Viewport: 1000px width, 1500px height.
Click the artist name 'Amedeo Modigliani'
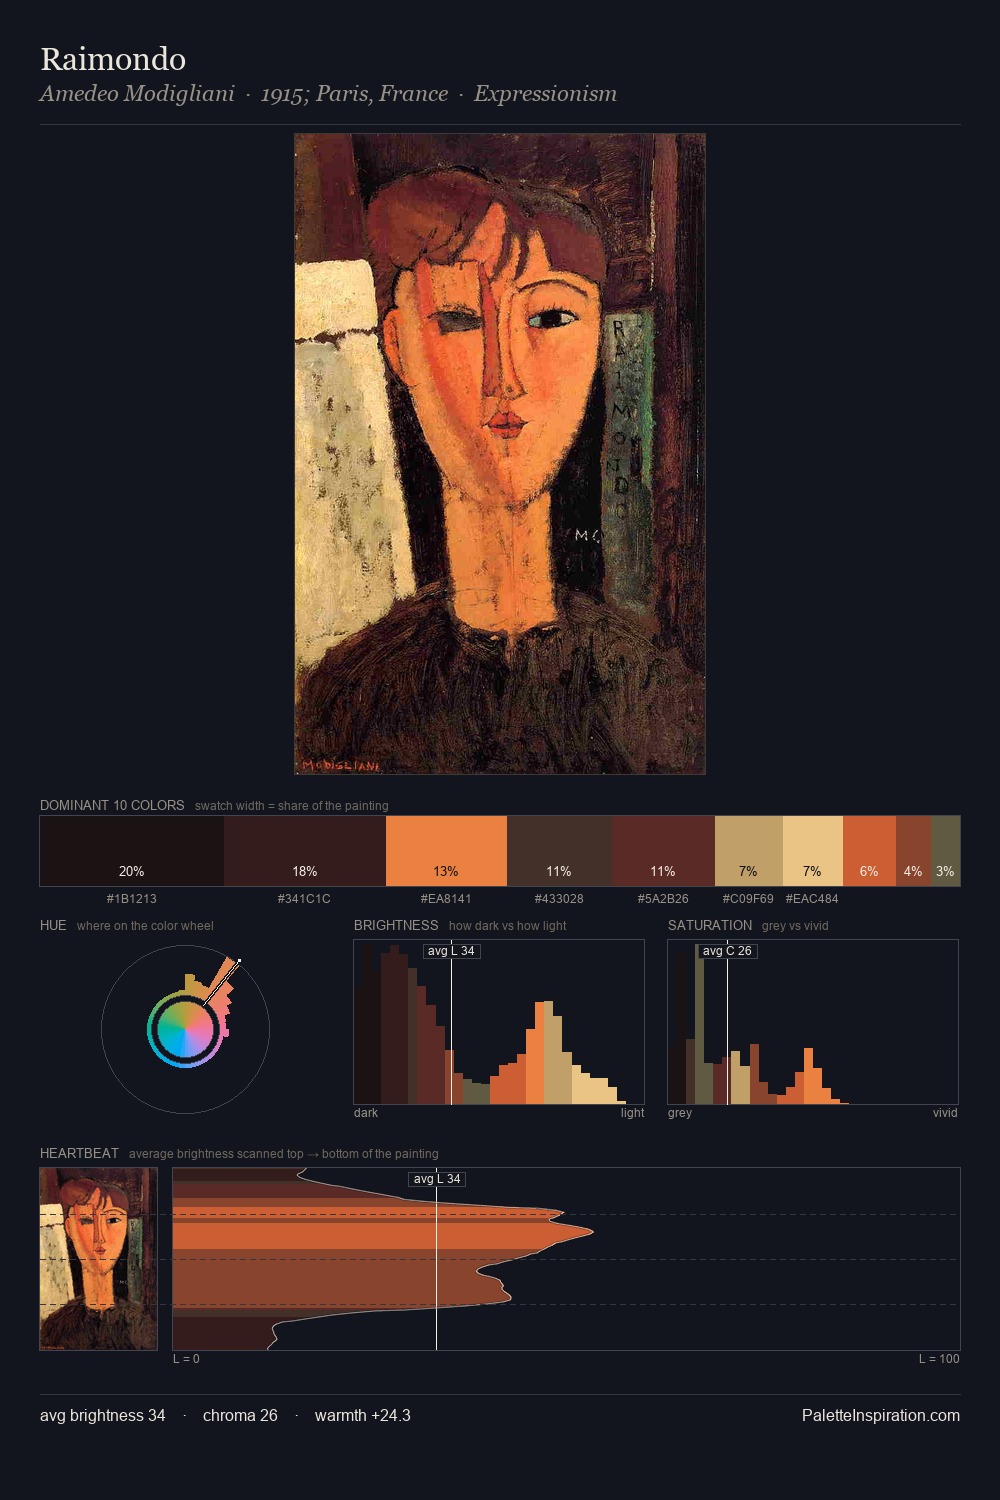pyautogui.click(x=137, y=94)
